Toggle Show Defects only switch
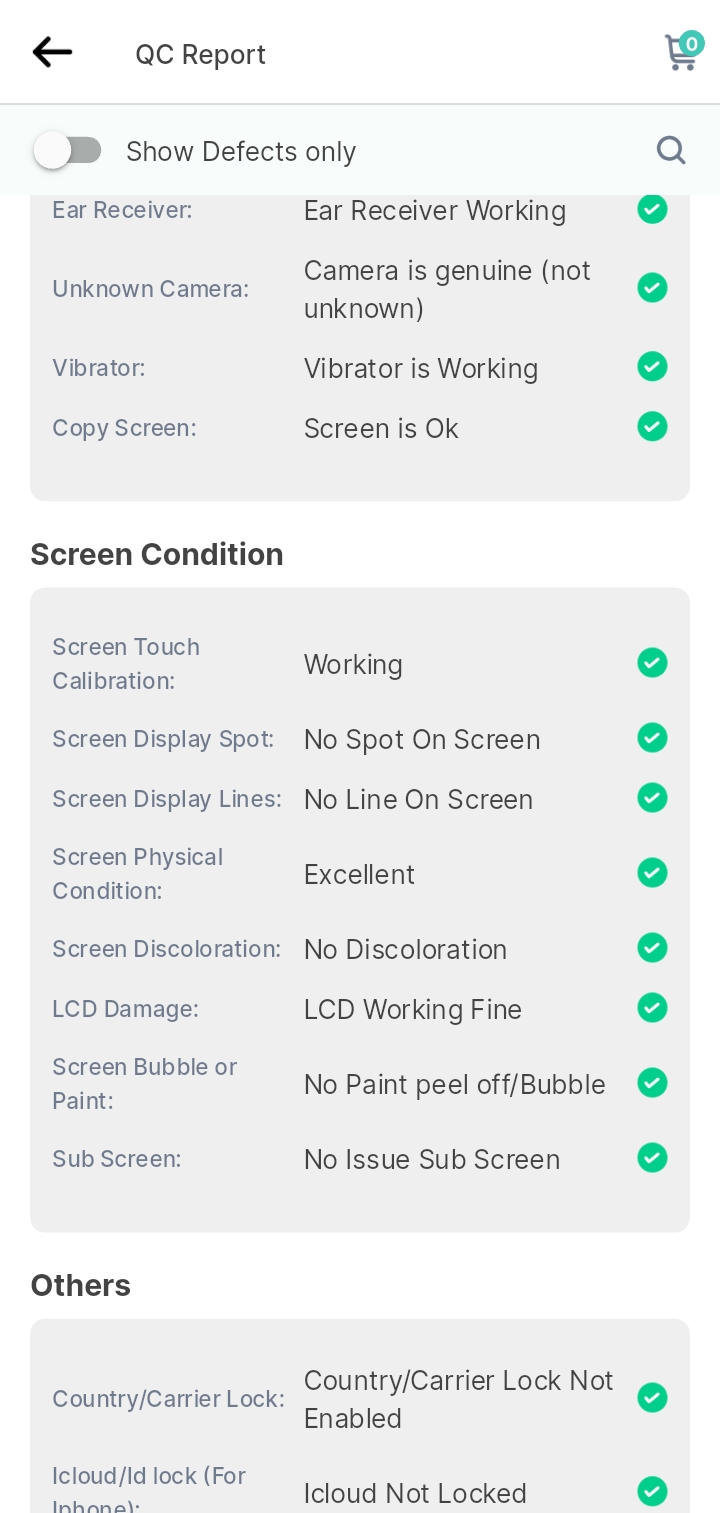This screenshot has width=720, height=1513. 68,151
